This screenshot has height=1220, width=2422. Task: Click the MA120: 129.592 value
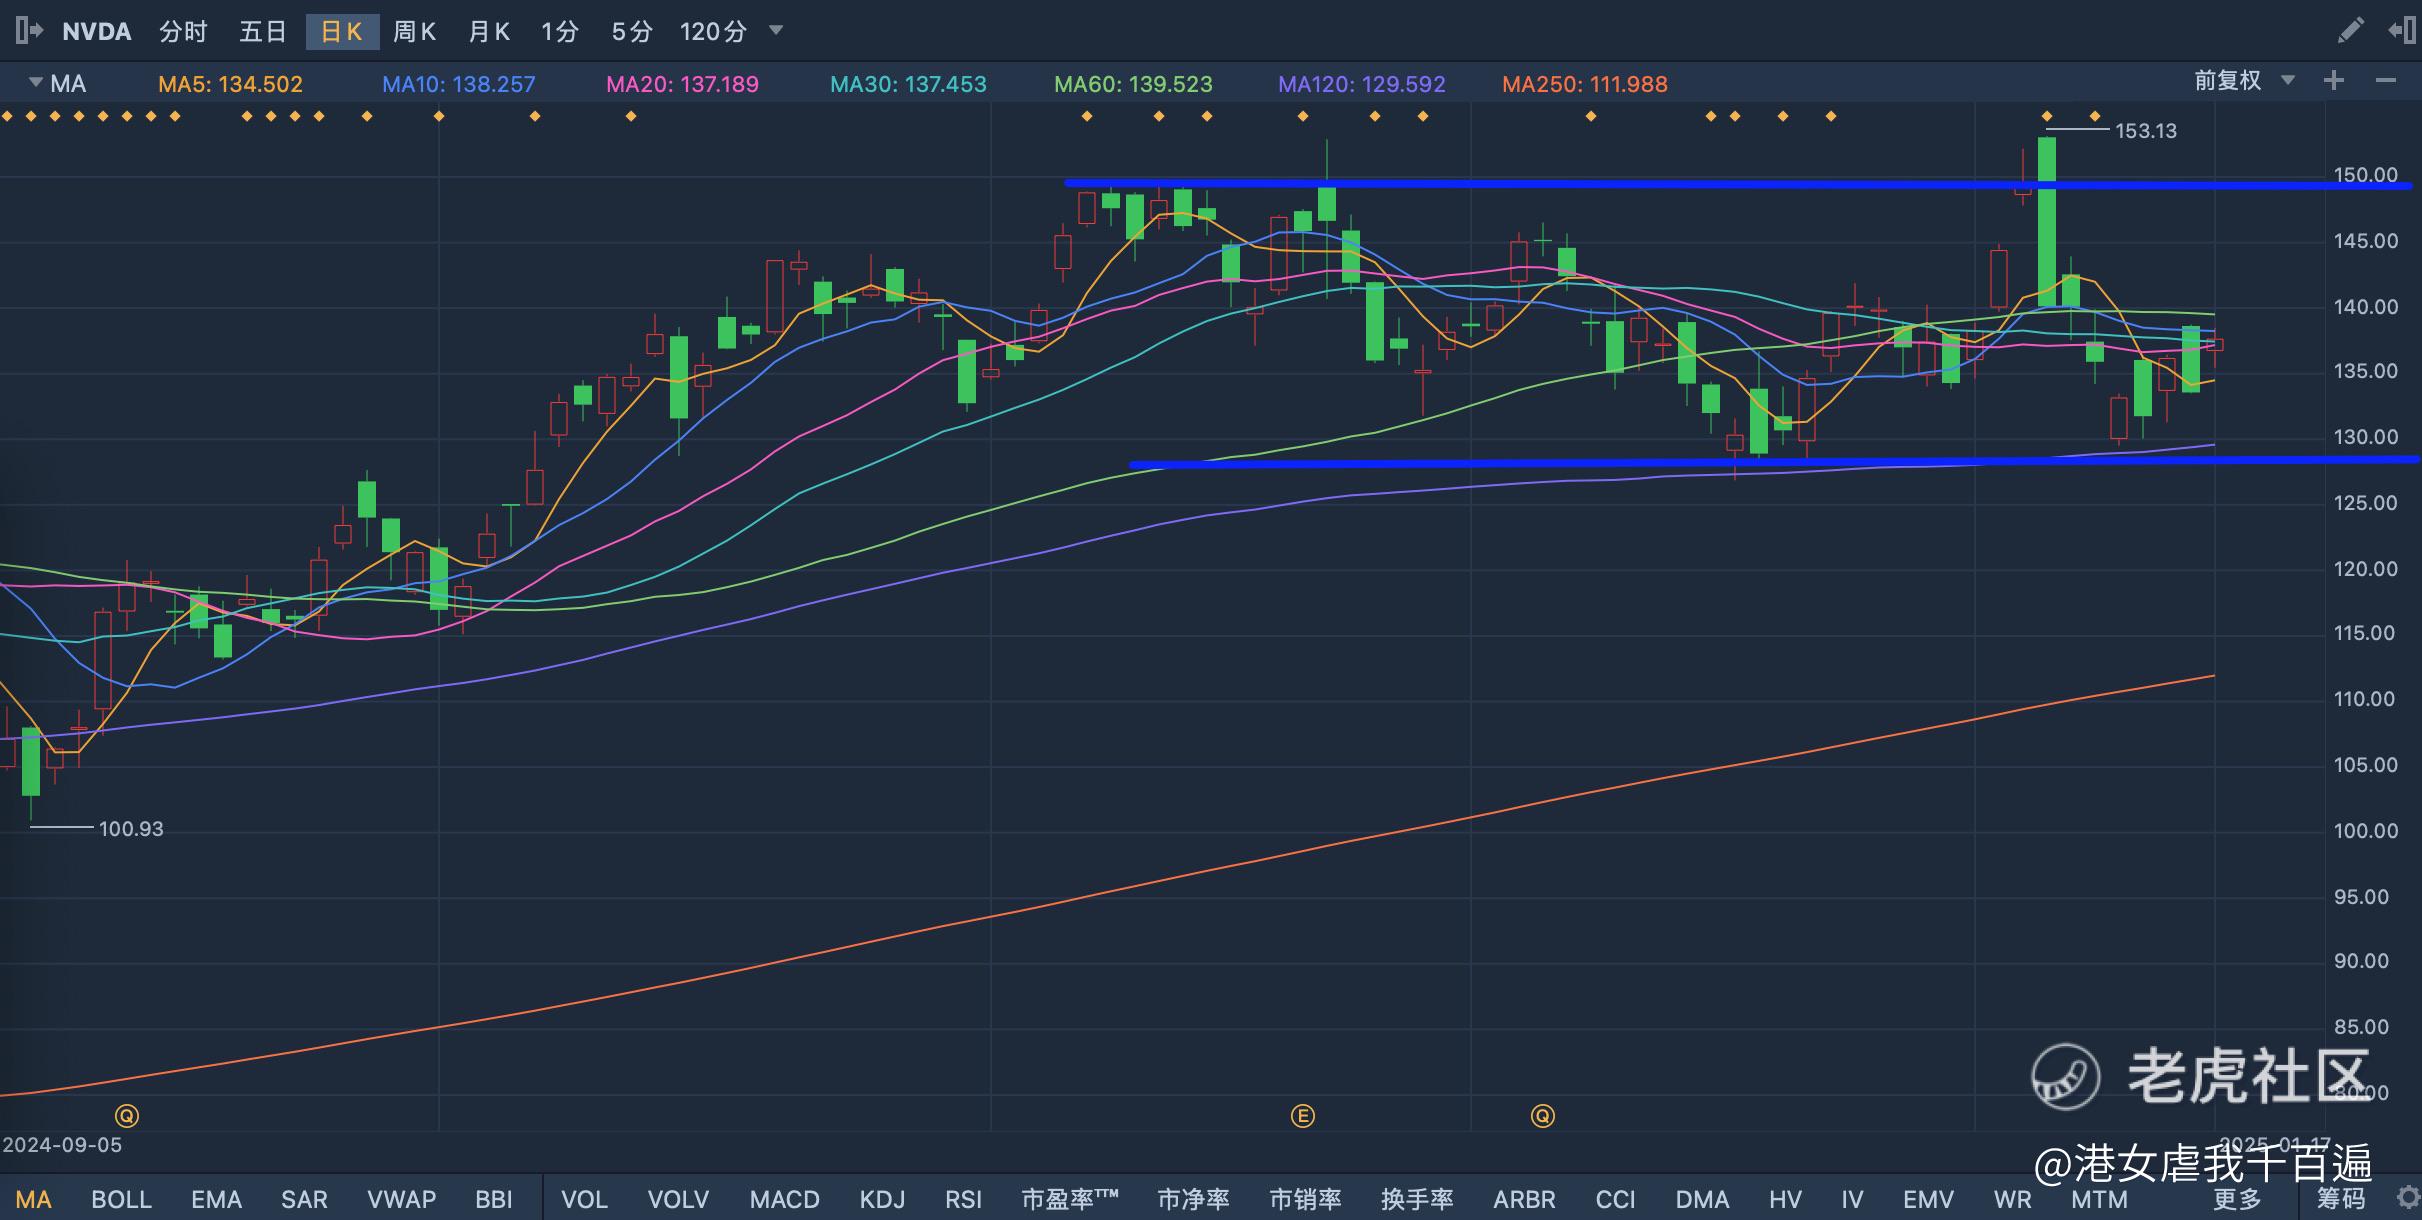click(x=1362, y=84)
